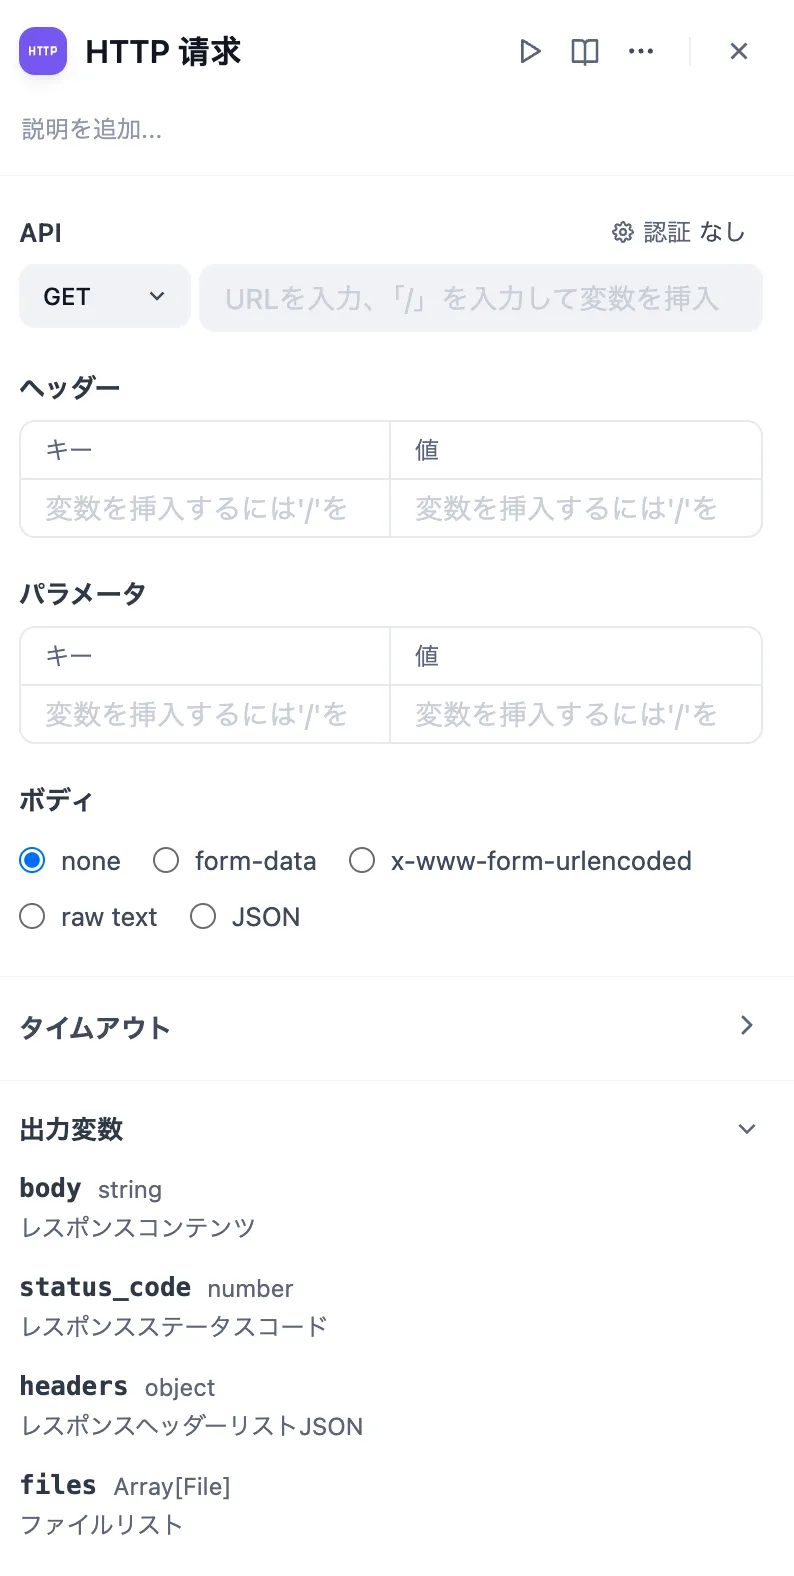Close the HTTP request panel

coord(739,51)
